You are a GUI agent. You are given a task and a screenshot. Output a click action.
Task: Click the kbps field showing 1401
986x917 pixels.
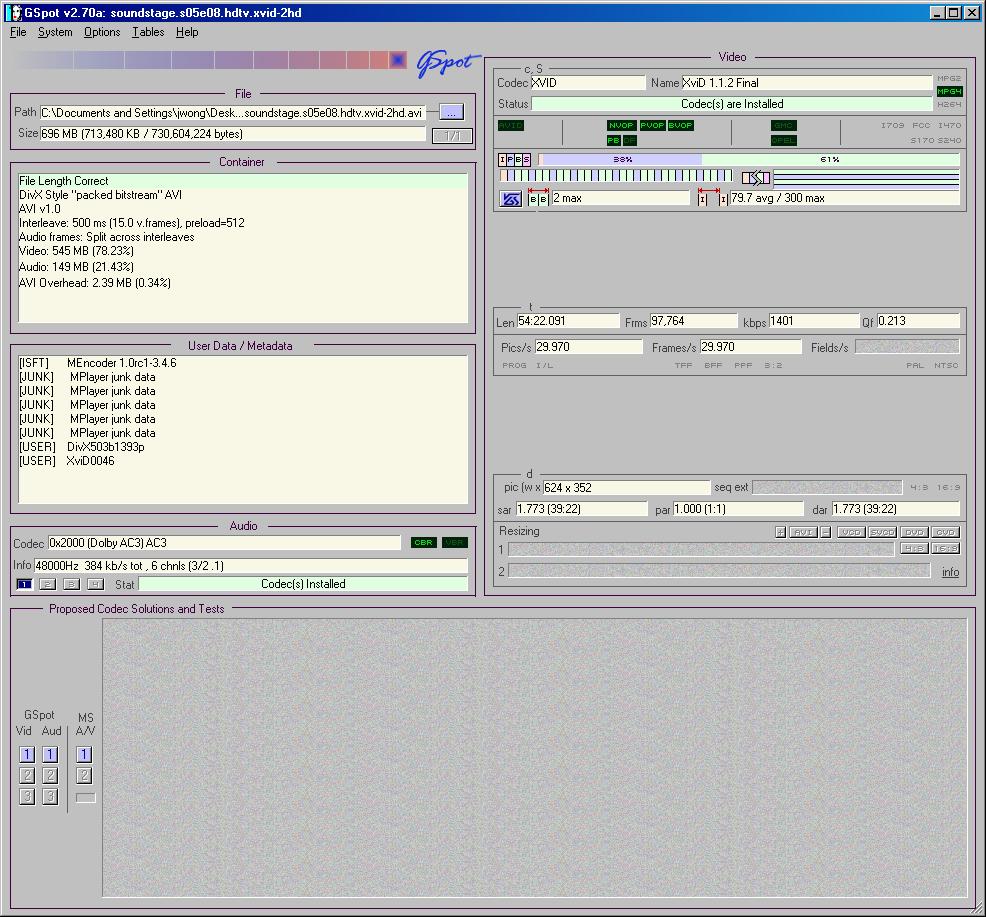(x=814, y=321)
